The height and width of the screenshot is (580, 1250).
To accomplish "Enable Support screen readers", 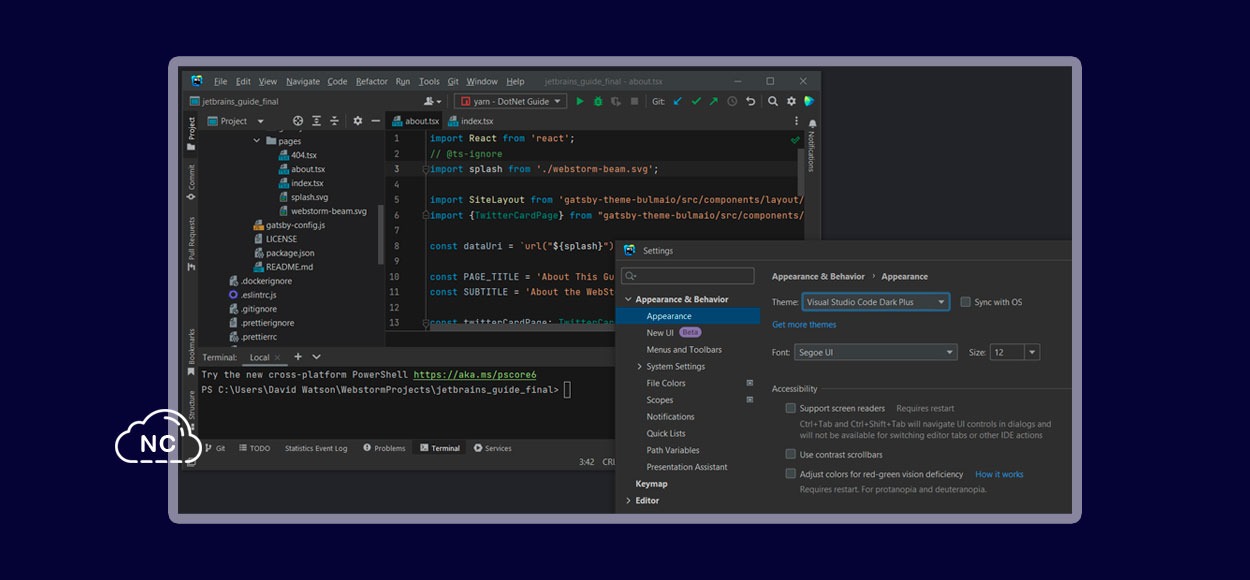I will tap(791, 408).
